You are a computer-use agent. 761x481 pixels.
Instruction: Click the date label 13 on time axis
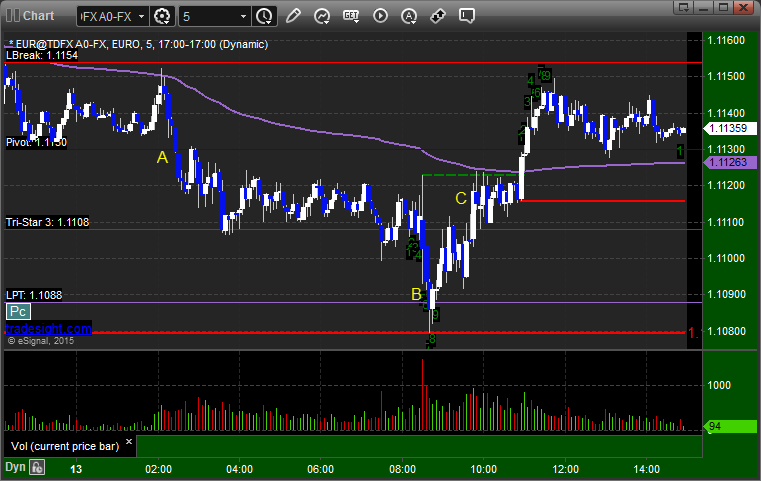click(76, 469)
